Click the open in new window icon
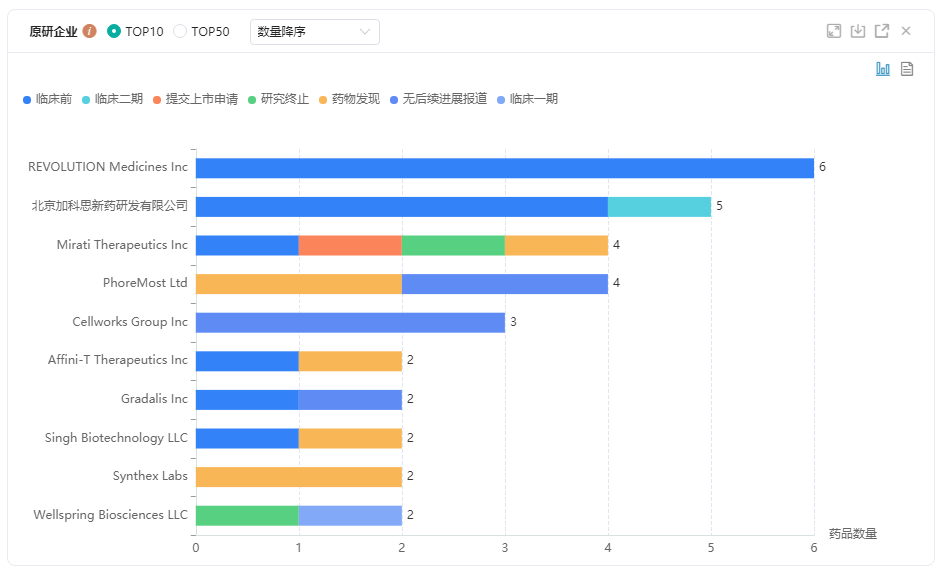The image size is (943, 573). 882,31
